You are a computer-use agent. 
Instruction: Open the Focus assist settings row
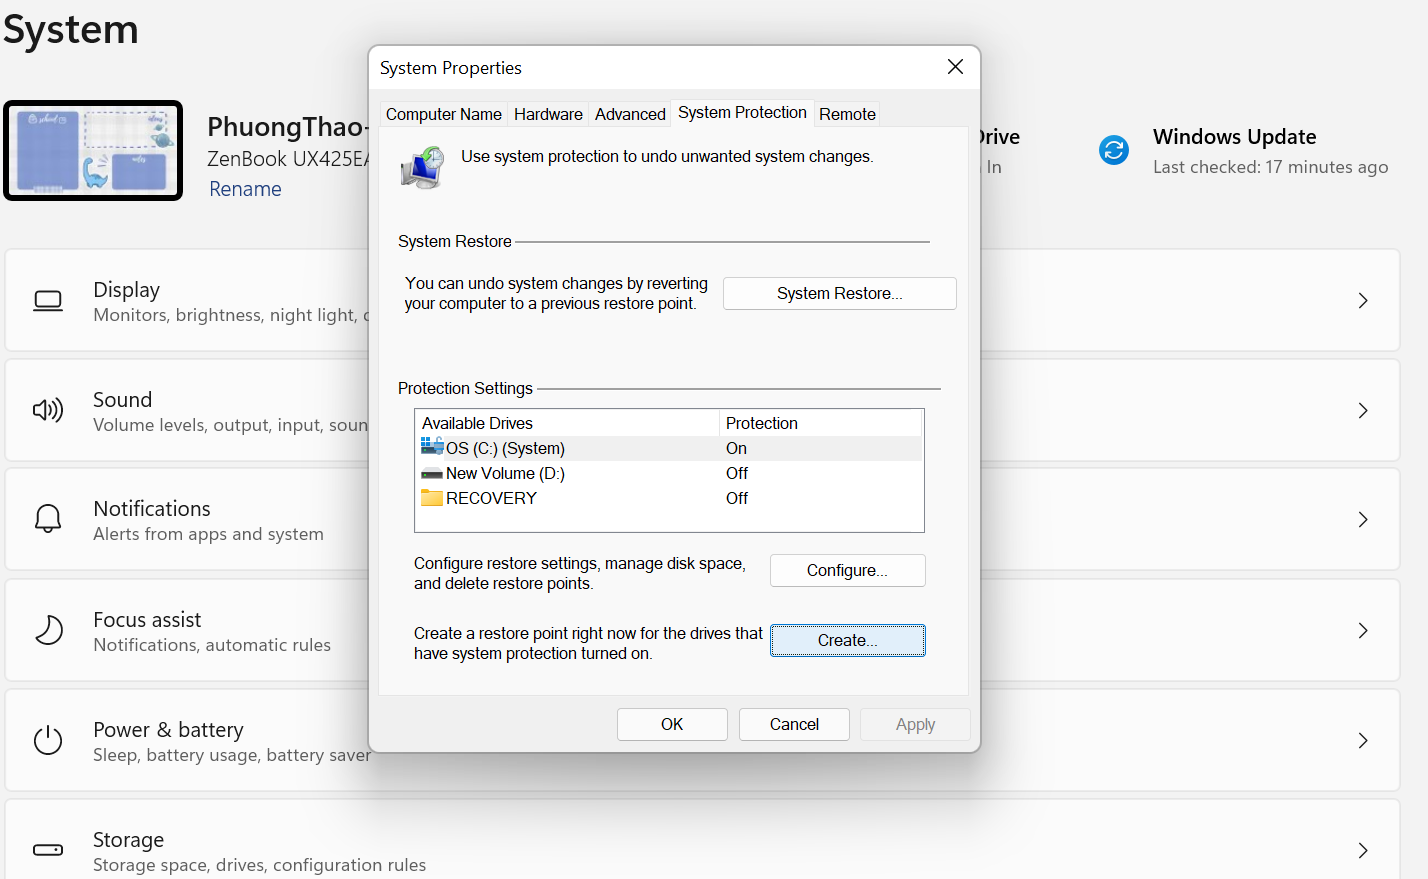click(702, 630)
